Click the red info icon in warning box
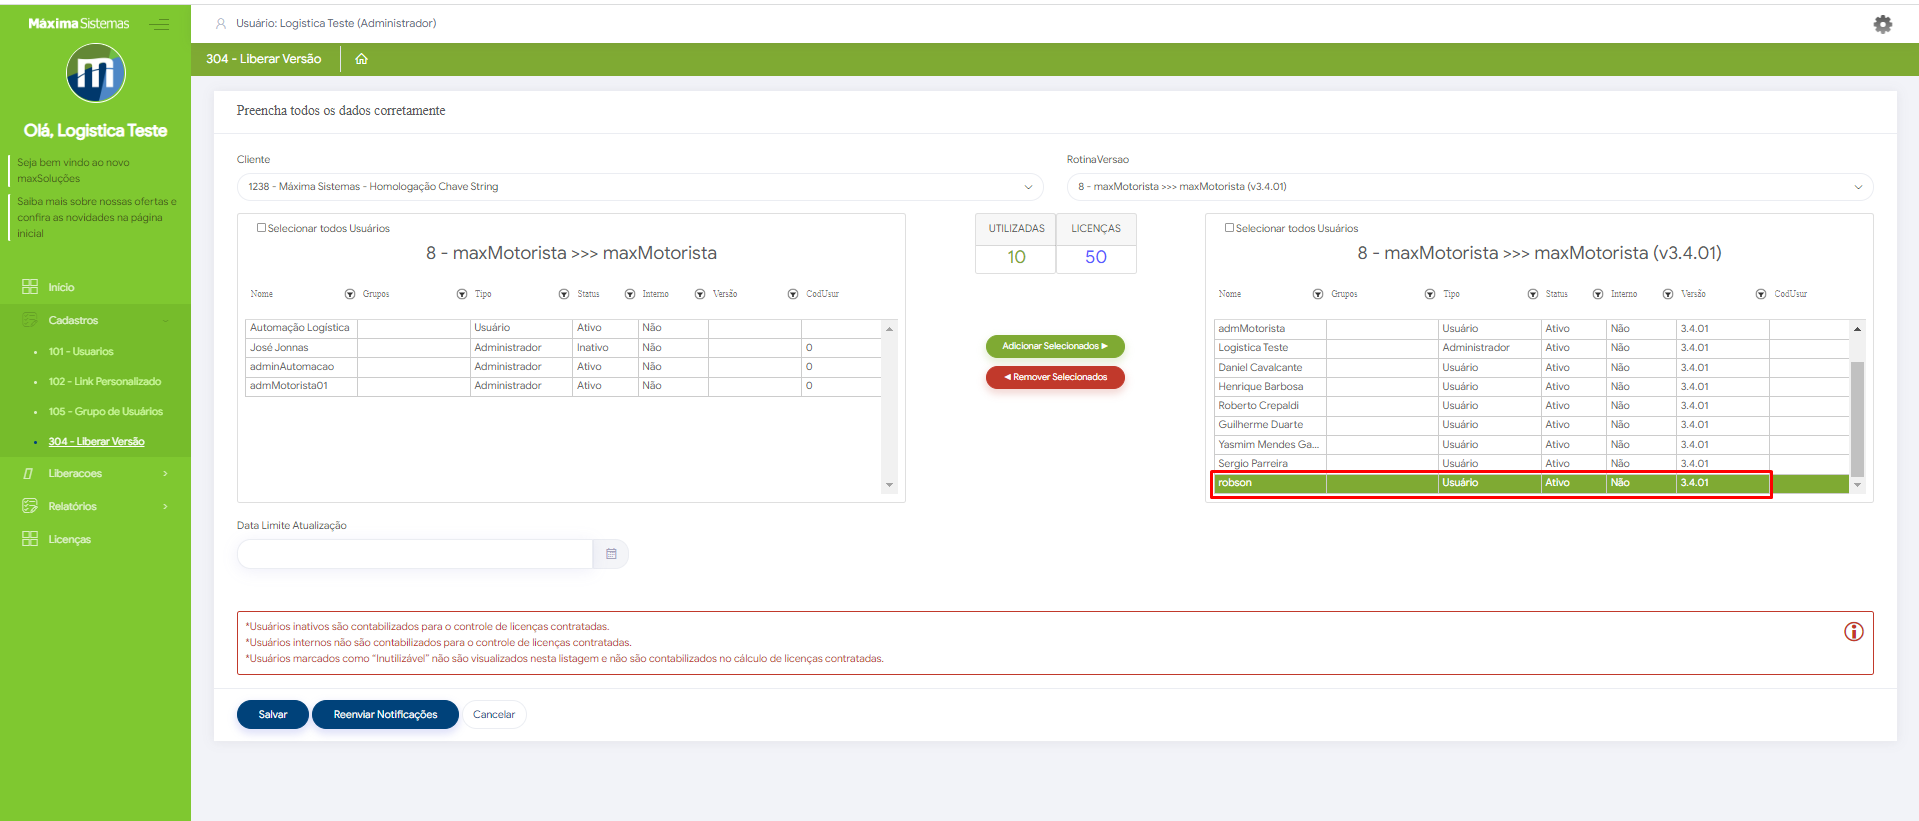 1853,632
